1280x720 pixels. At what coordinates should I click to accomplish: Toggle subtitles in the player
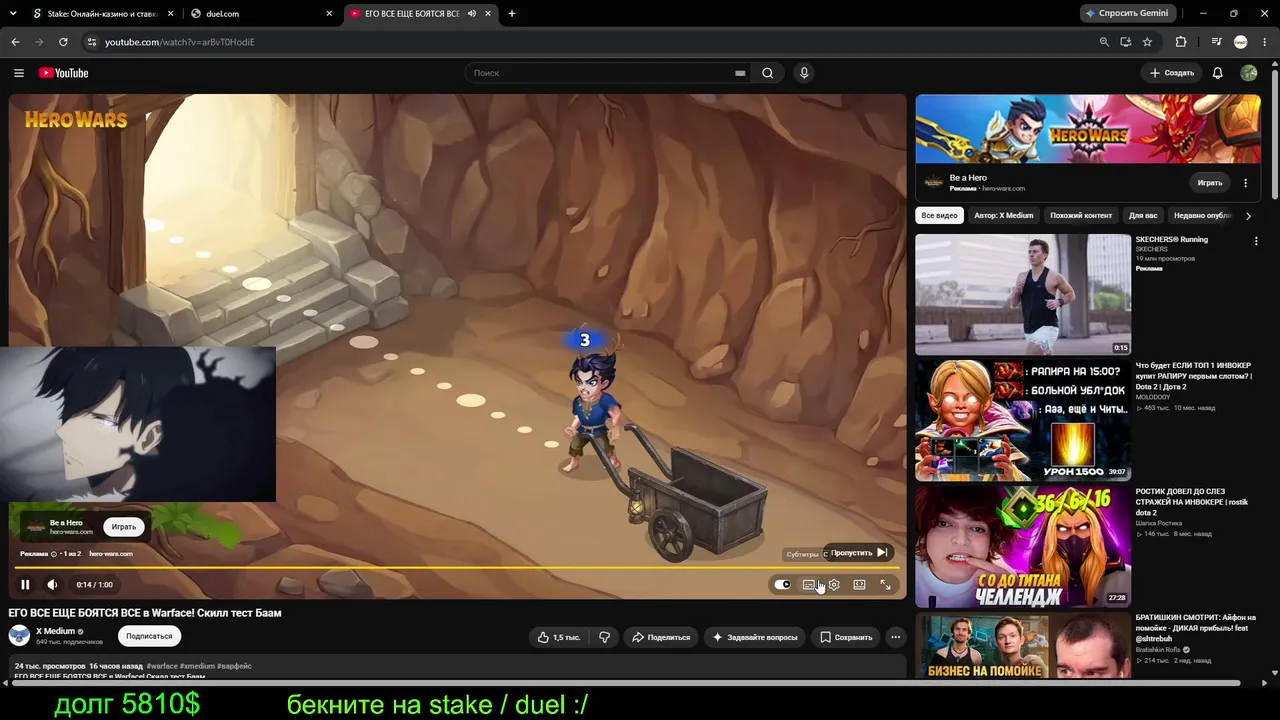pyautogui.click(x=808, y=585)
